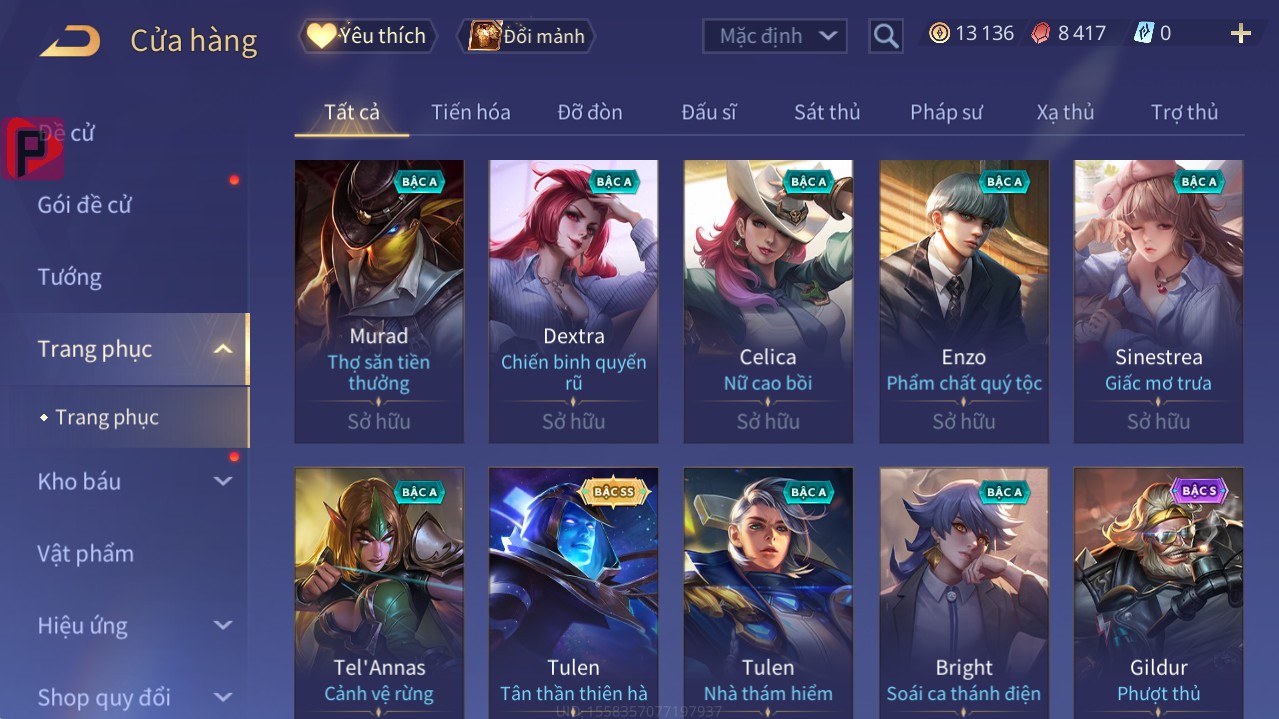
Task: Click the red ruby currency icon
Action: [1041, 33]
